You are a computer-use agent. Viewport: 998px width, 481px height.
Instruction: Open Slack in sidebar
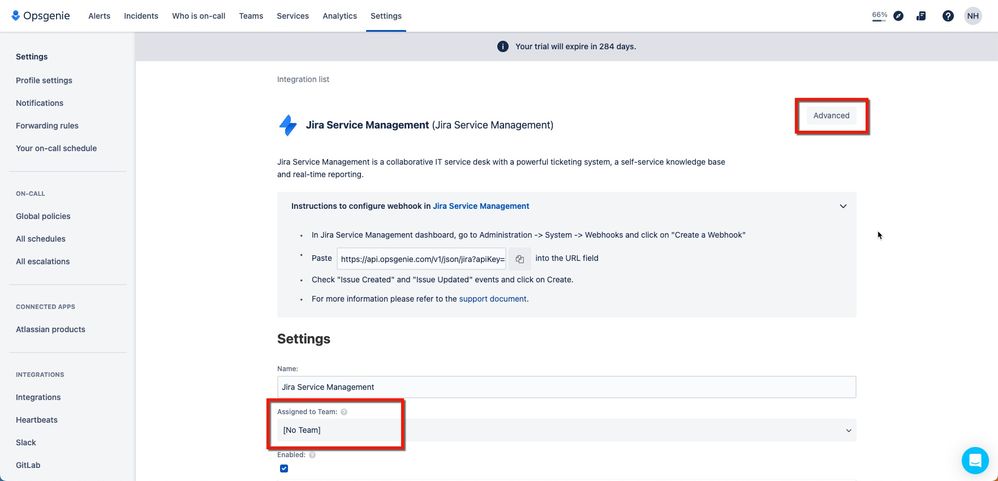(x=26, y=442)
